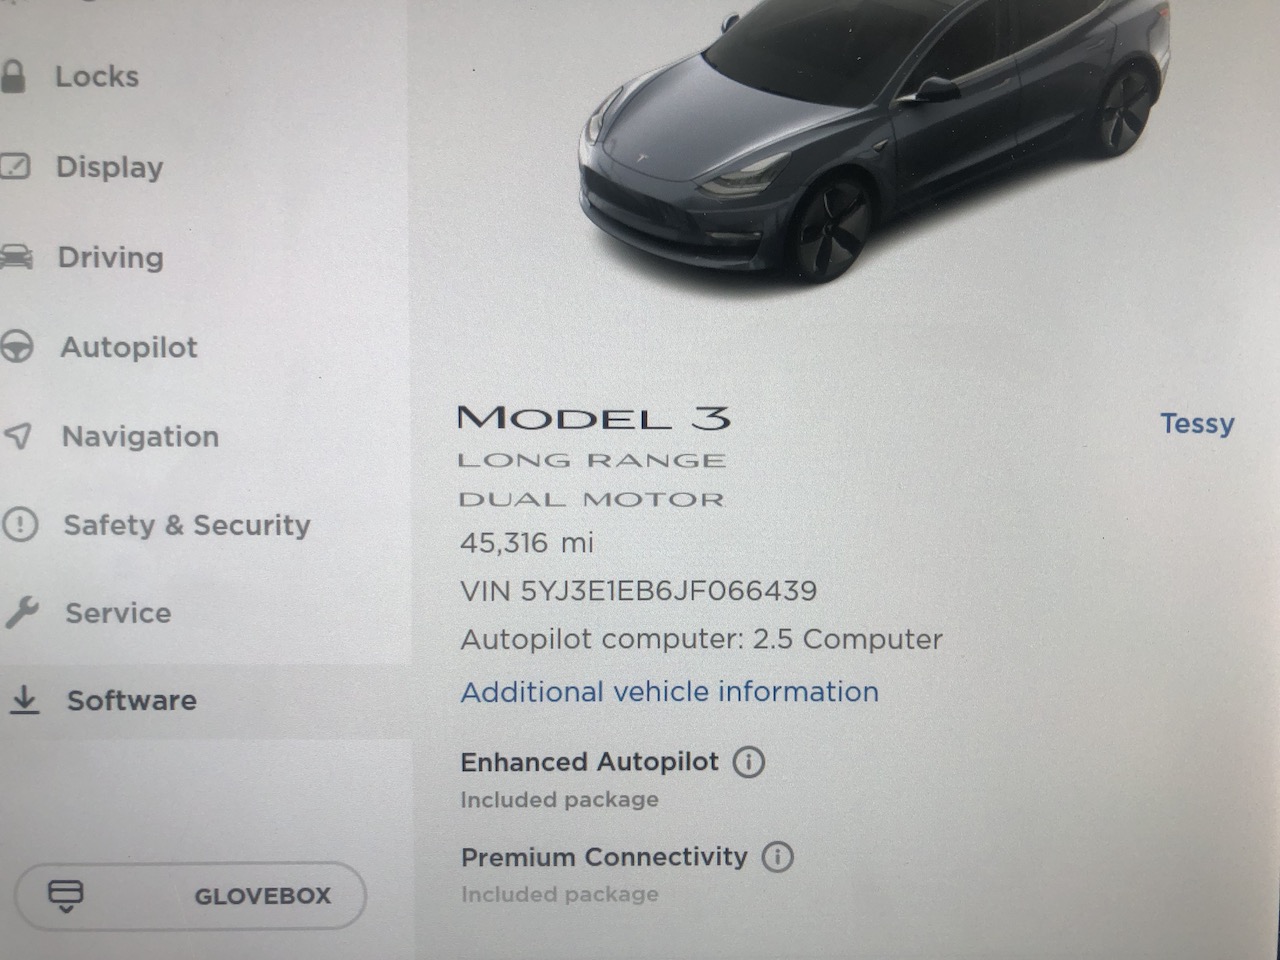Image resolution: width=1280 pixels, height=960 pixels.
Task: Click the Service wrench icon
Action: pos(22,612)
